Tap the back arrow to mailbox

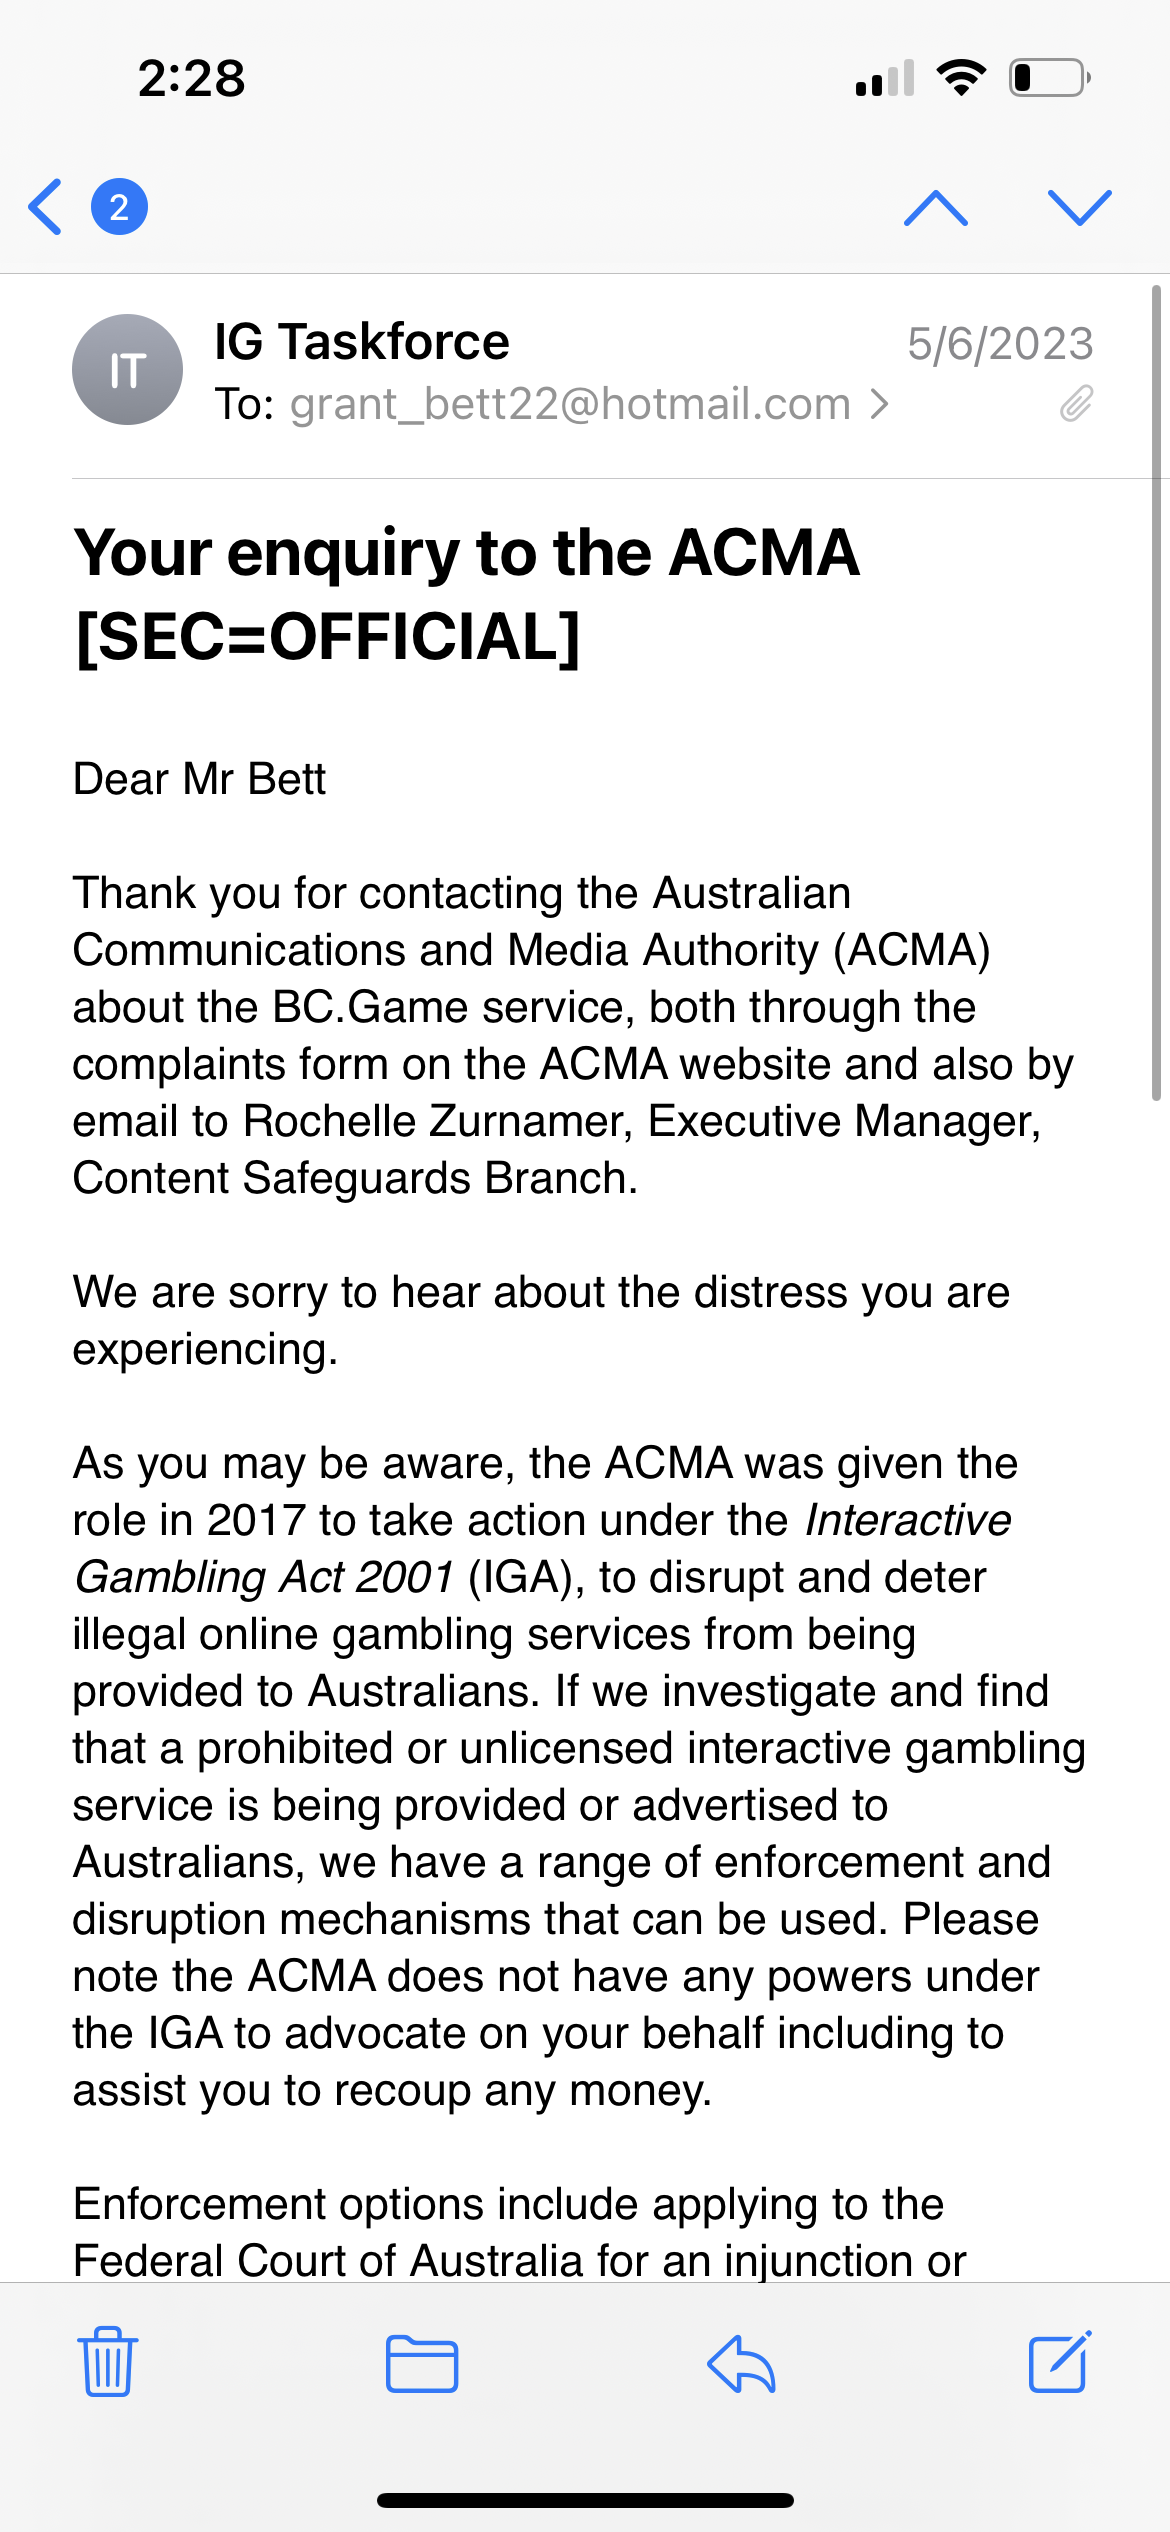pos(46,207)
